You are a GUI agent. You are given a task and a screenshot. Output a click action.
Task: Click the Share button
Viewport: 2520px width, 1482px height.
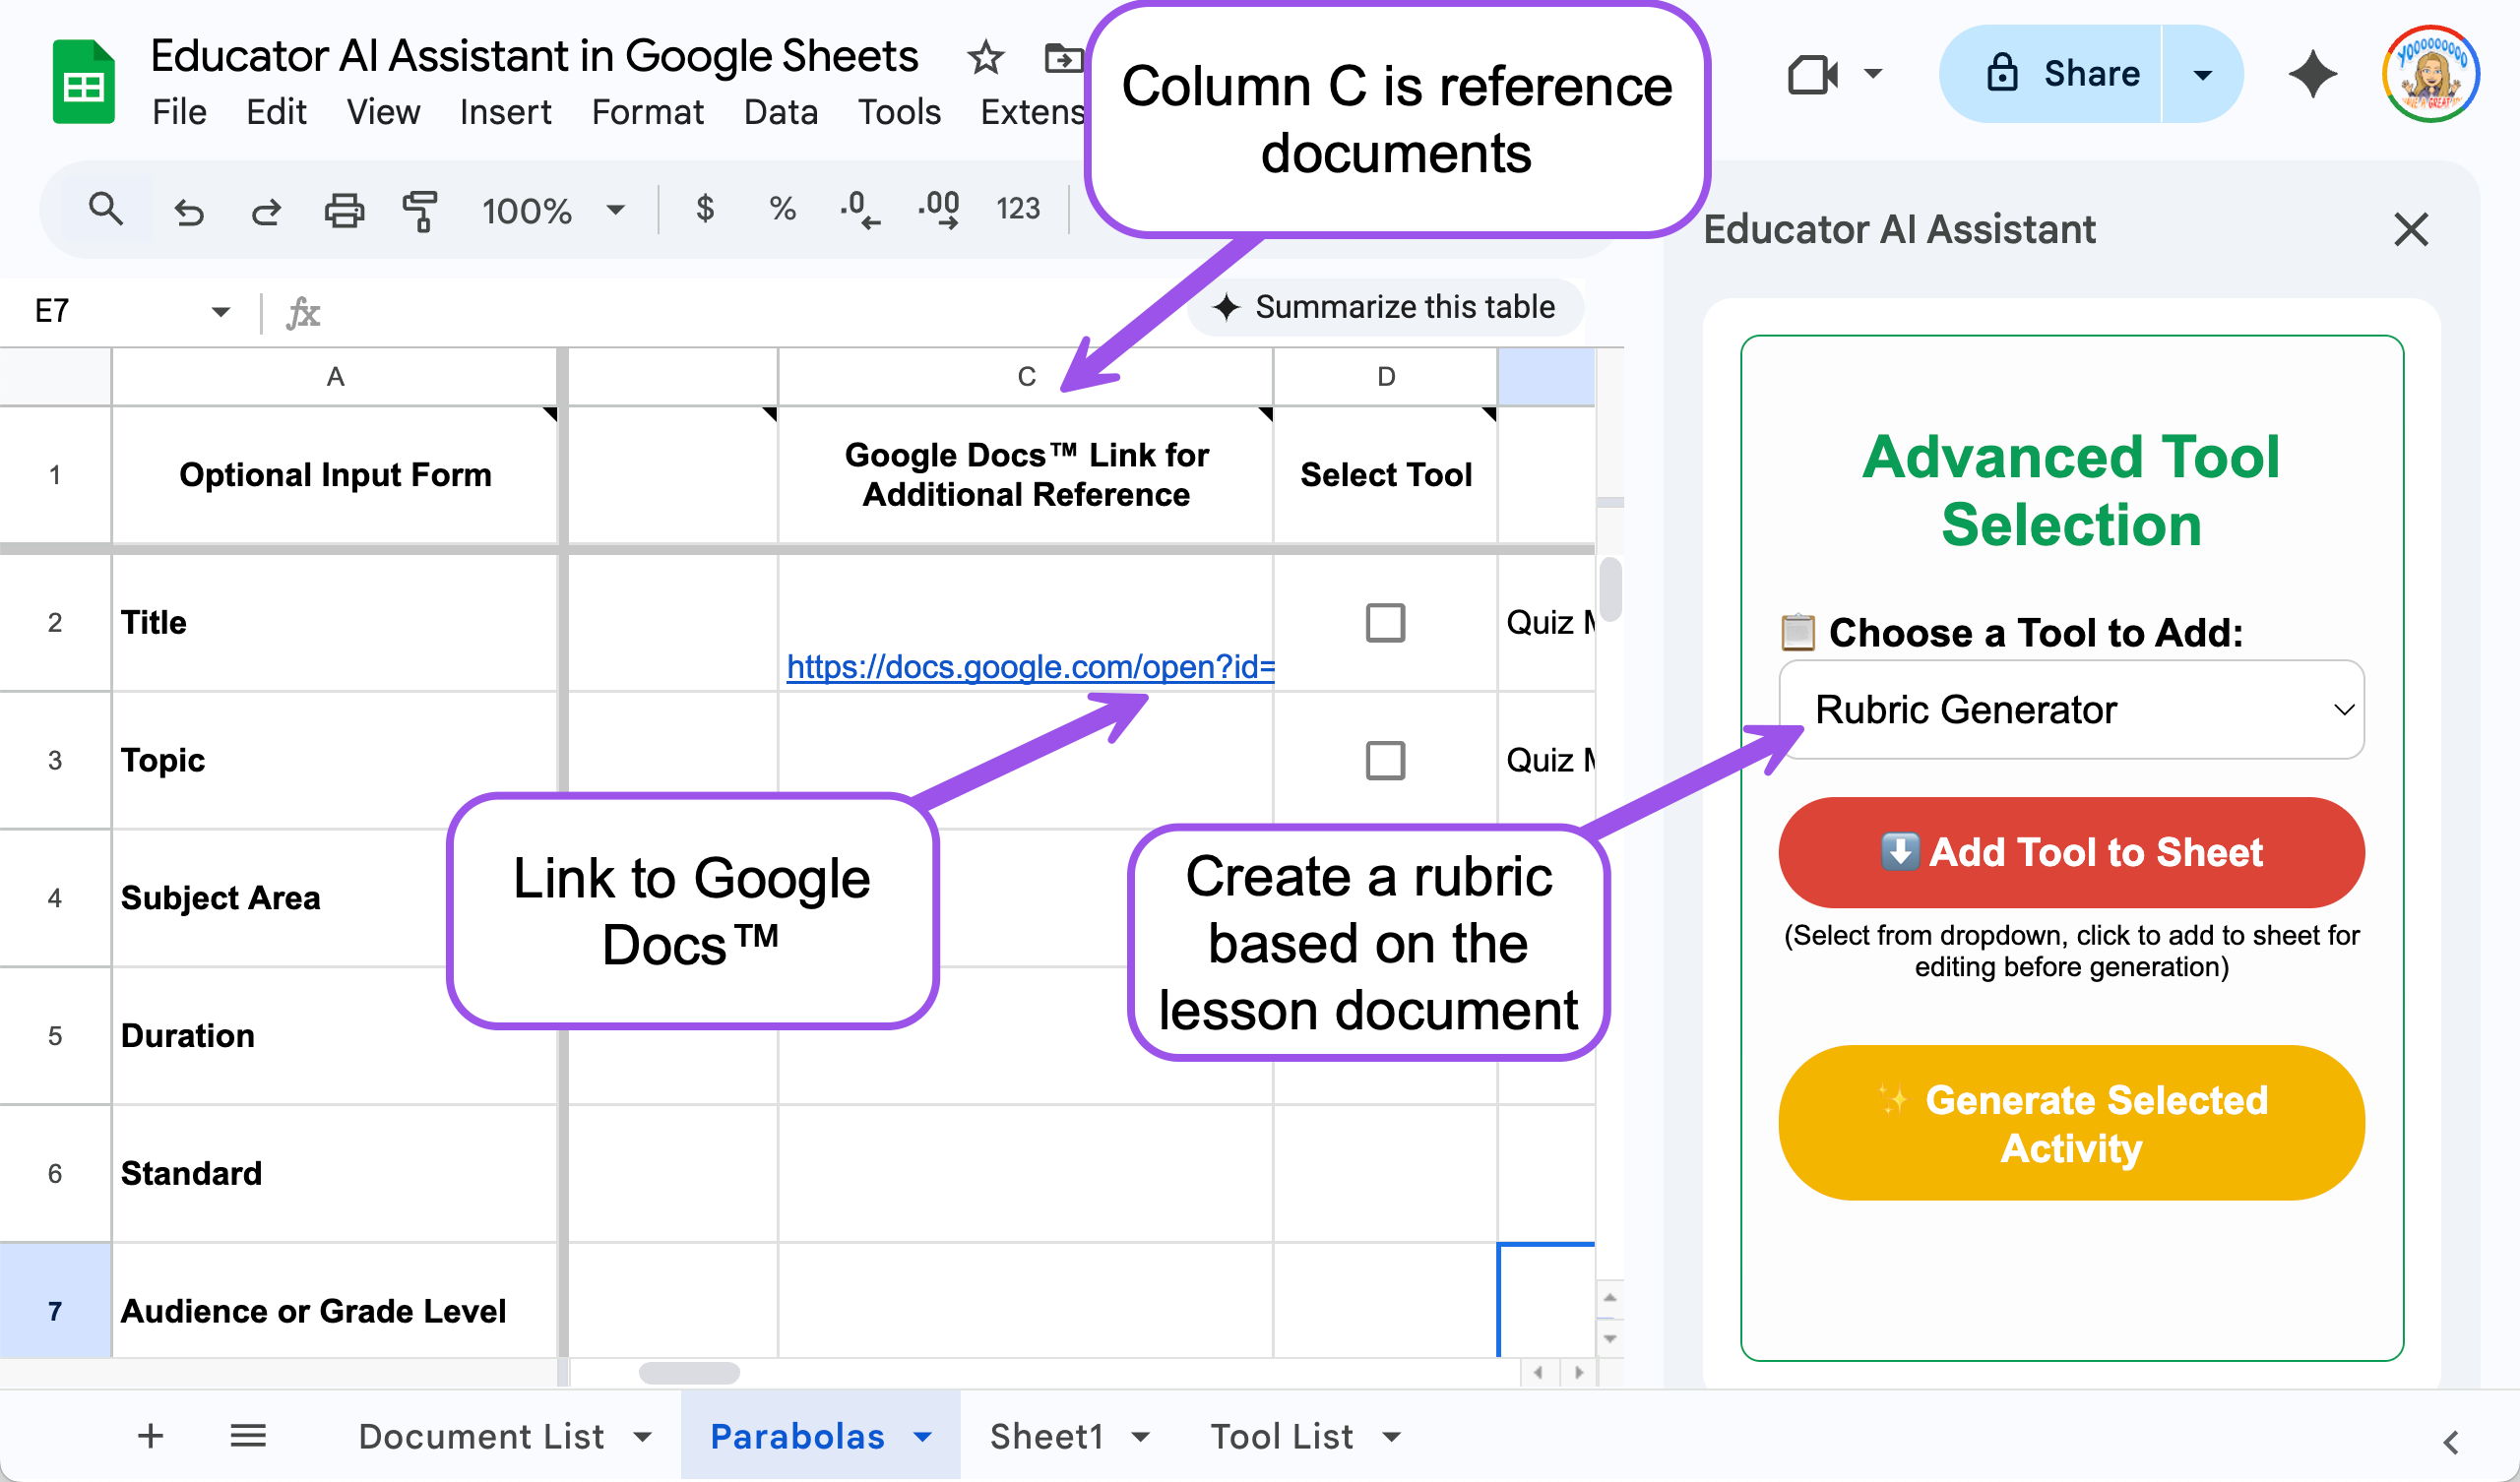[2051, 74]
